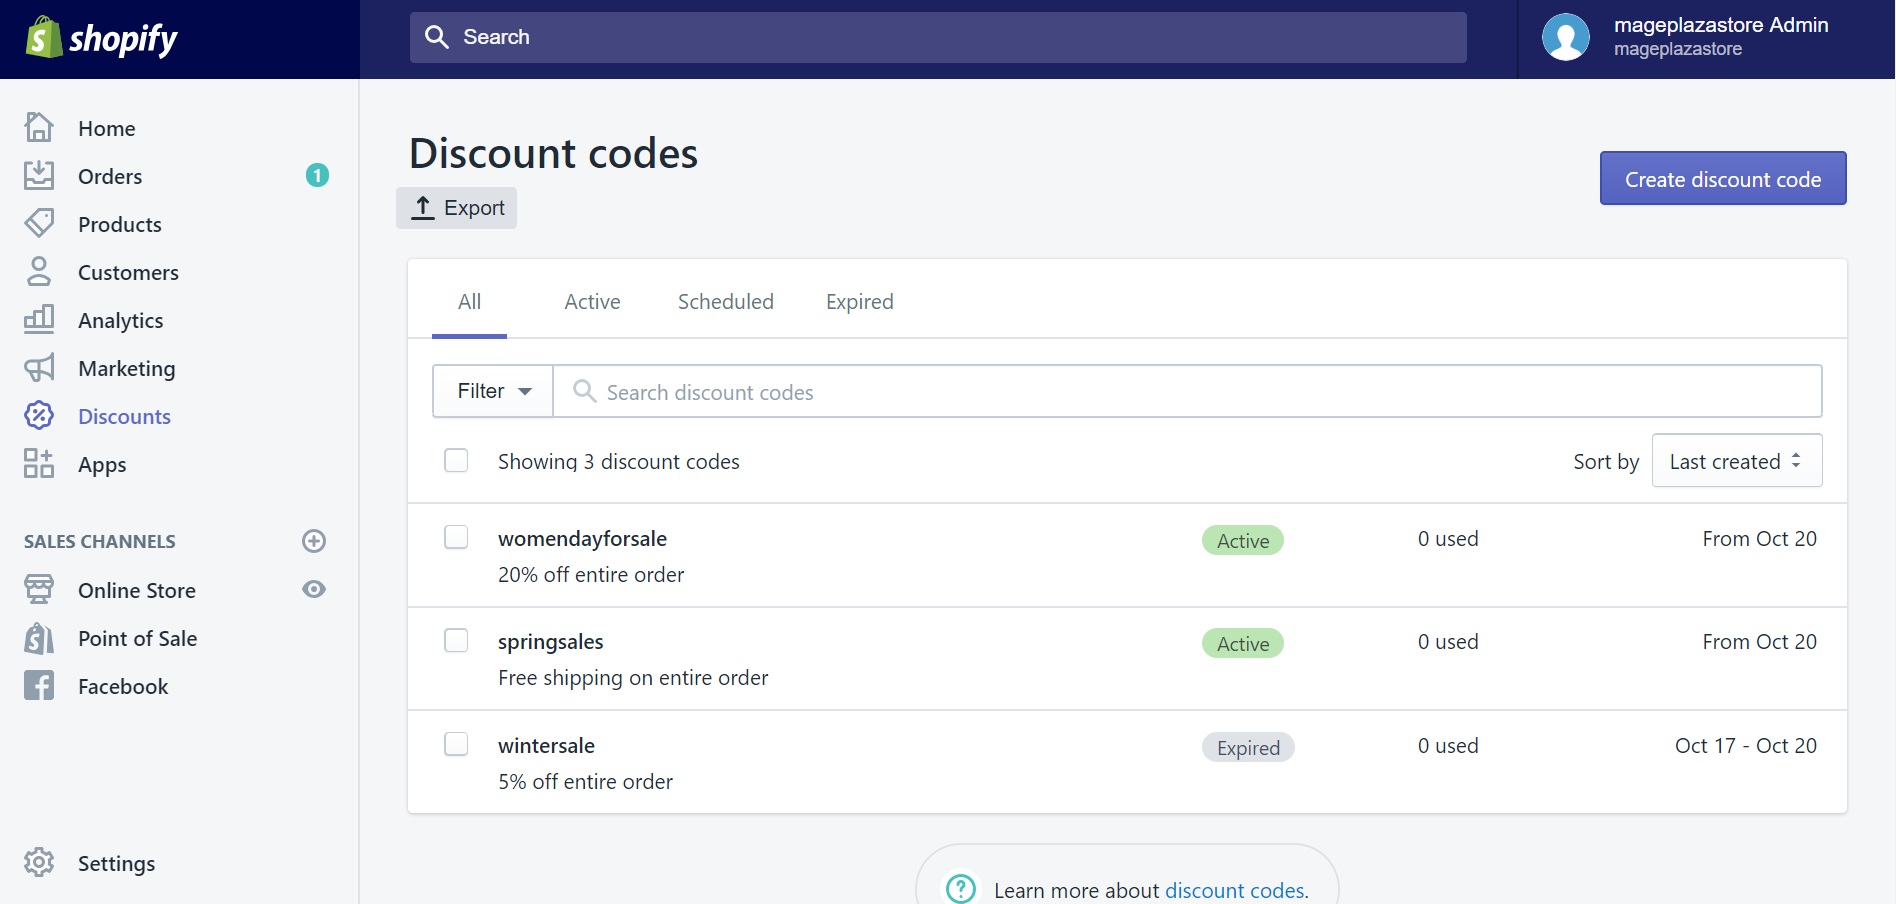Open the womendayforsale discount

pos(582,539)
